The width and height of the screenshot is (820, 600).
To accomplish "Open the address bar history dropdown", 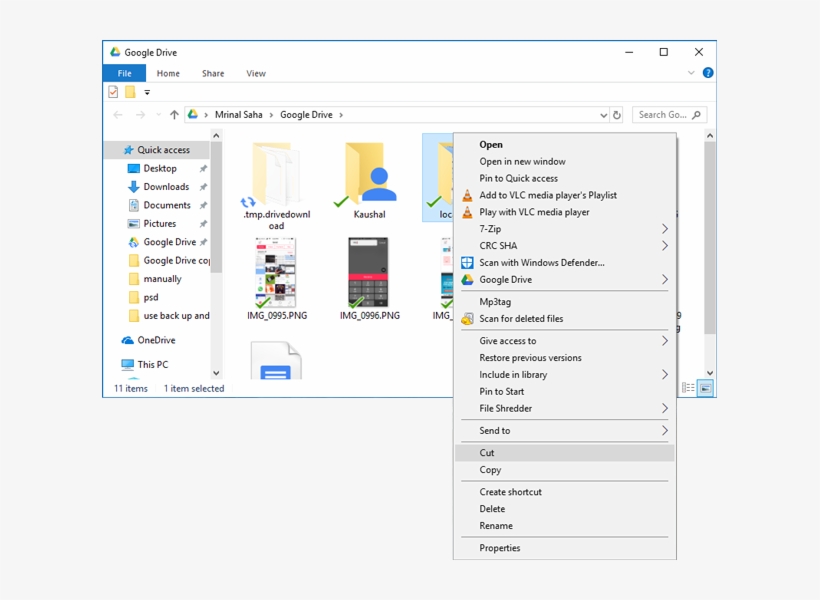I will pyautogui.click(x=603, y=115).
